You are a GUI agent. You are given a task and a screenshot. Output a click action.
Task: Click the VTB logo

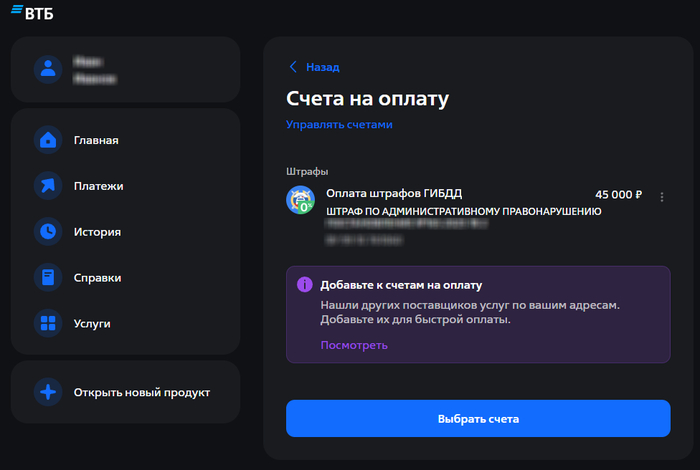click(34, 12)
